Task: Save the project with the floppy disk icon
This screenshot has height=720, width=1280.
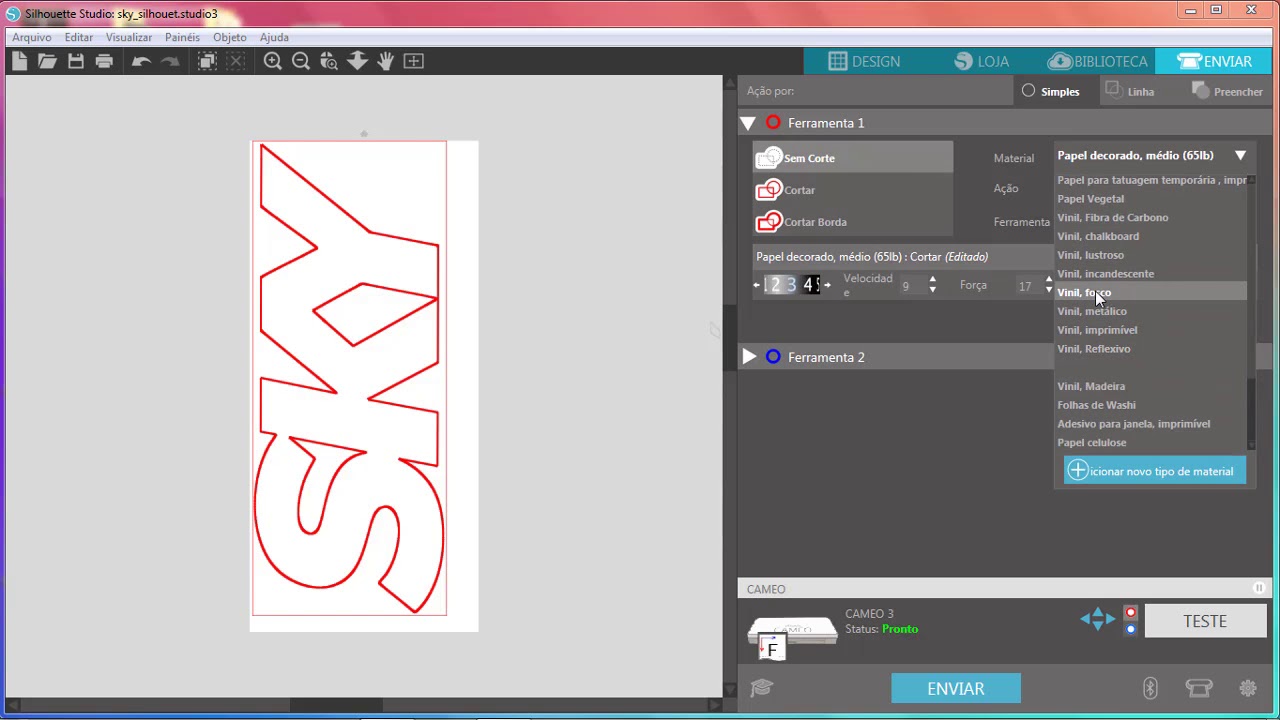Action: [76, 61]
